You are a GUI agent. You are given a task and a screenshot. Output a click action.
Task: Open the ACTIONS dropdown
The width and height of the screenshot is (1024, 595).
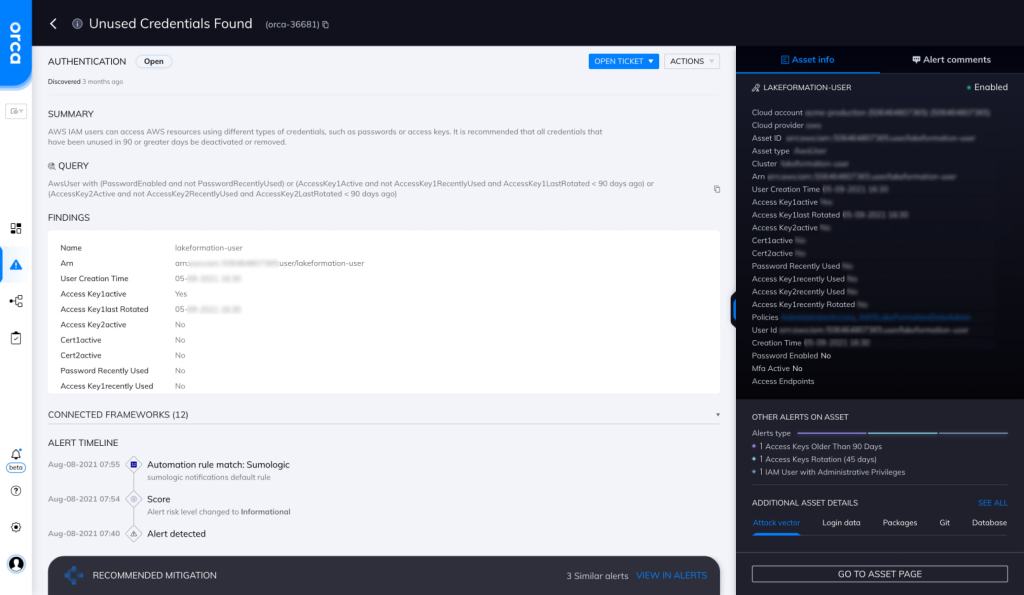692,61
